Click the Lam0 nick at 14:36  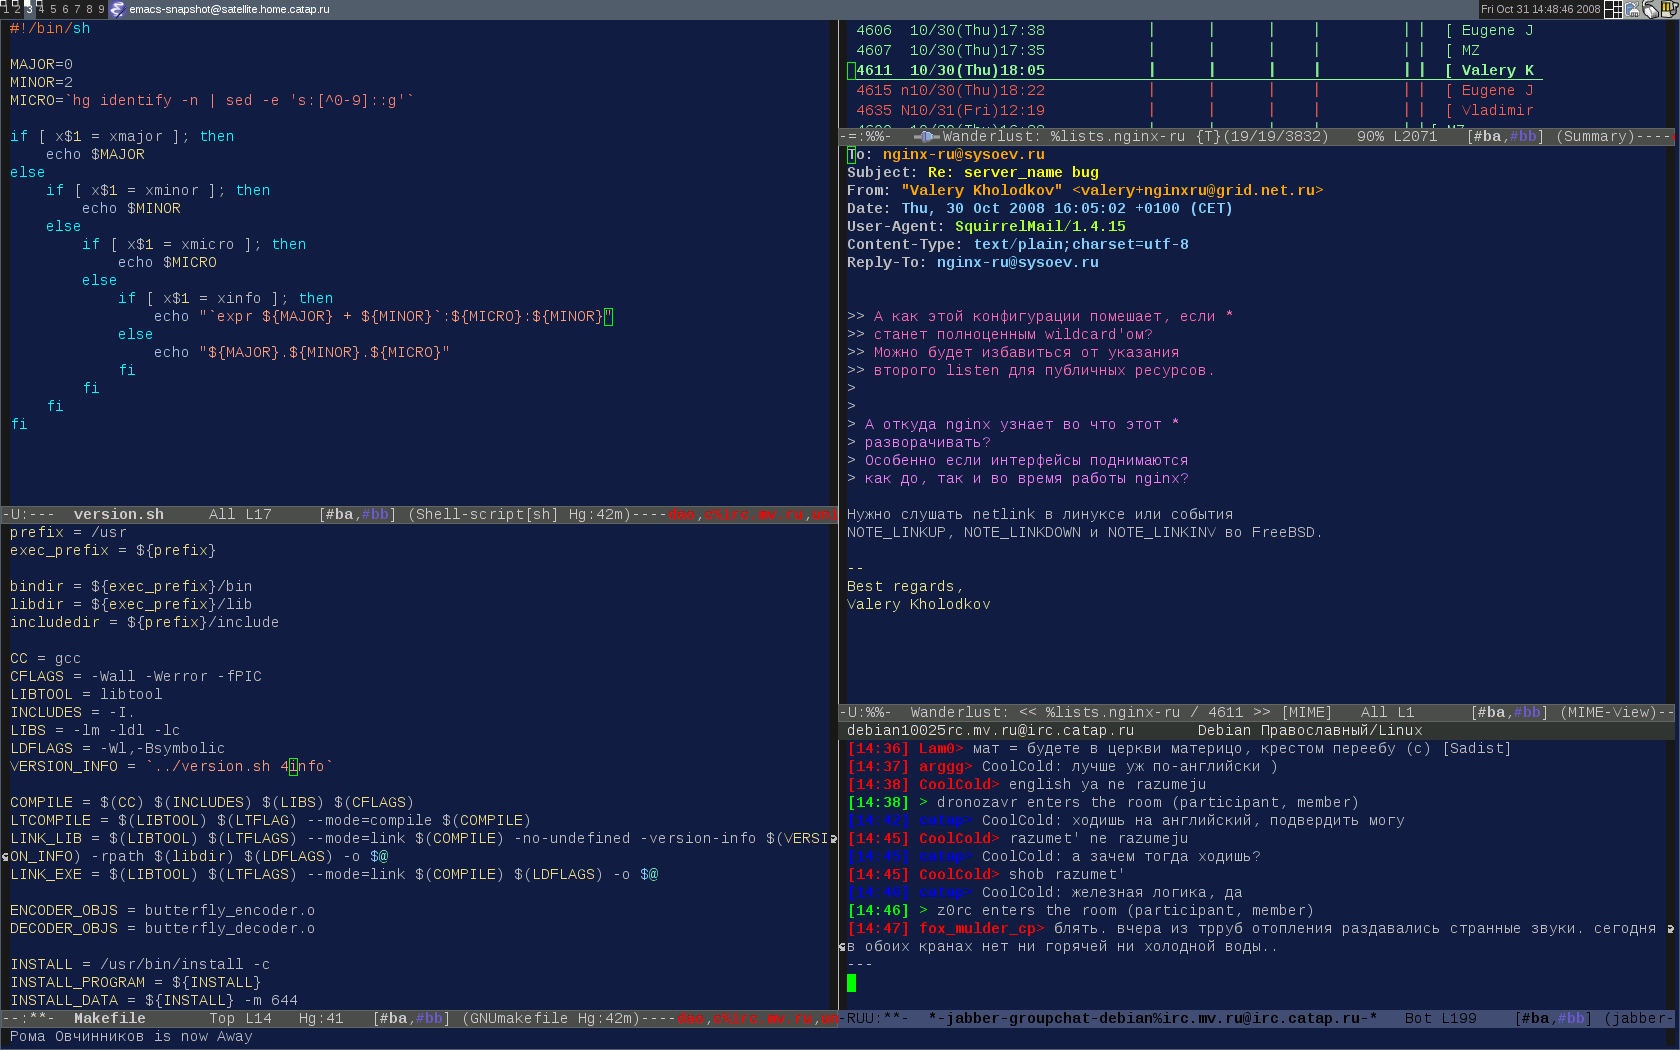[x=941, y=749]
